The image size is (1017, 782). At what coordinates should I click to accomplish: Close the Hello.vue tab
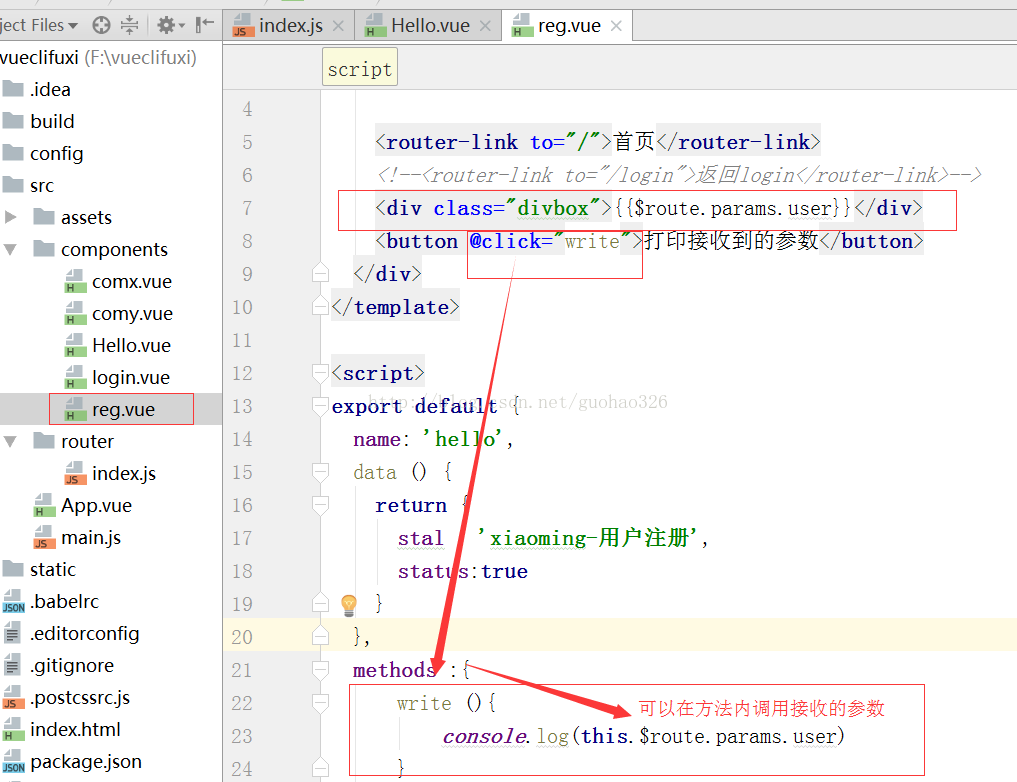click(485, 26)
